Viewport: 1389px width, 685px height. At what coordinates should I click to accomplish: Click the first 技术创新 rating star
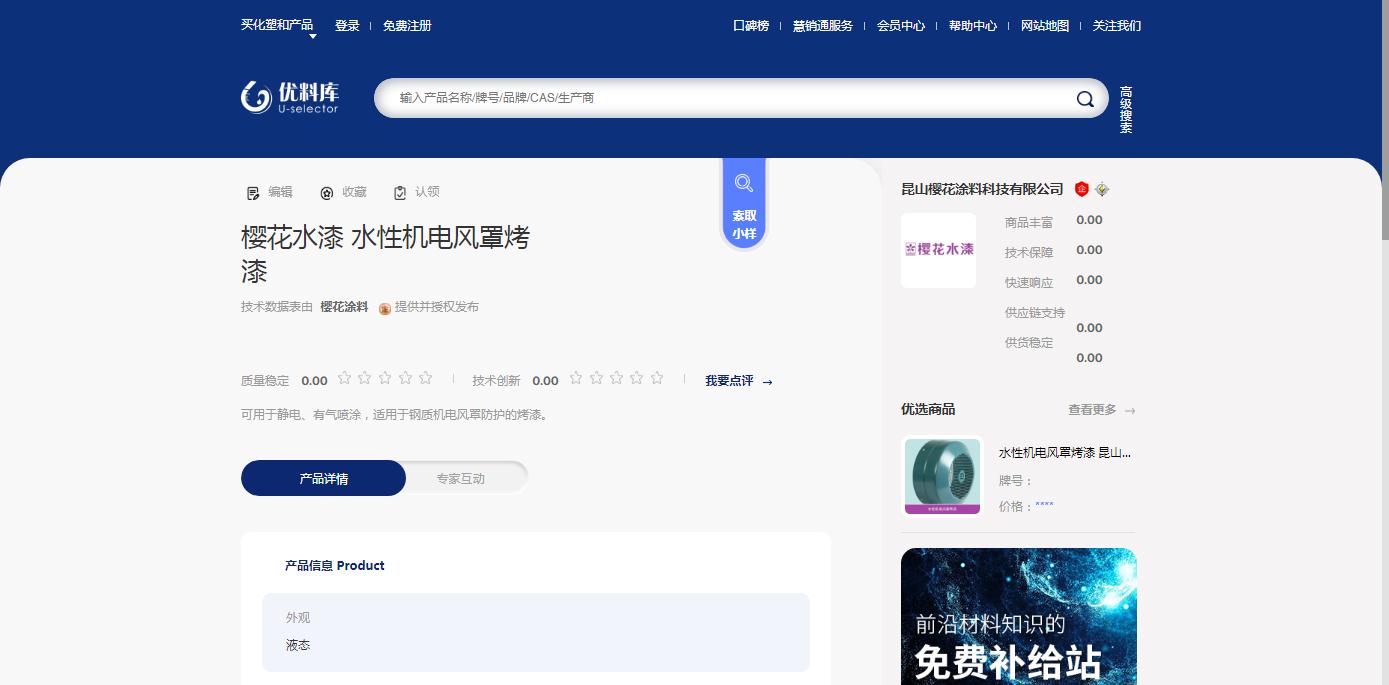point(576,378)
